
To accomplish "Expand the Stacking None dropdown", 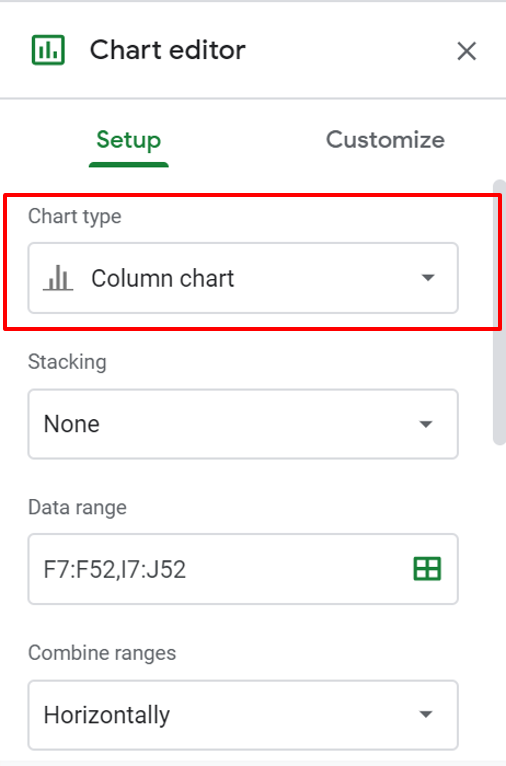I will tap(243, 424).
